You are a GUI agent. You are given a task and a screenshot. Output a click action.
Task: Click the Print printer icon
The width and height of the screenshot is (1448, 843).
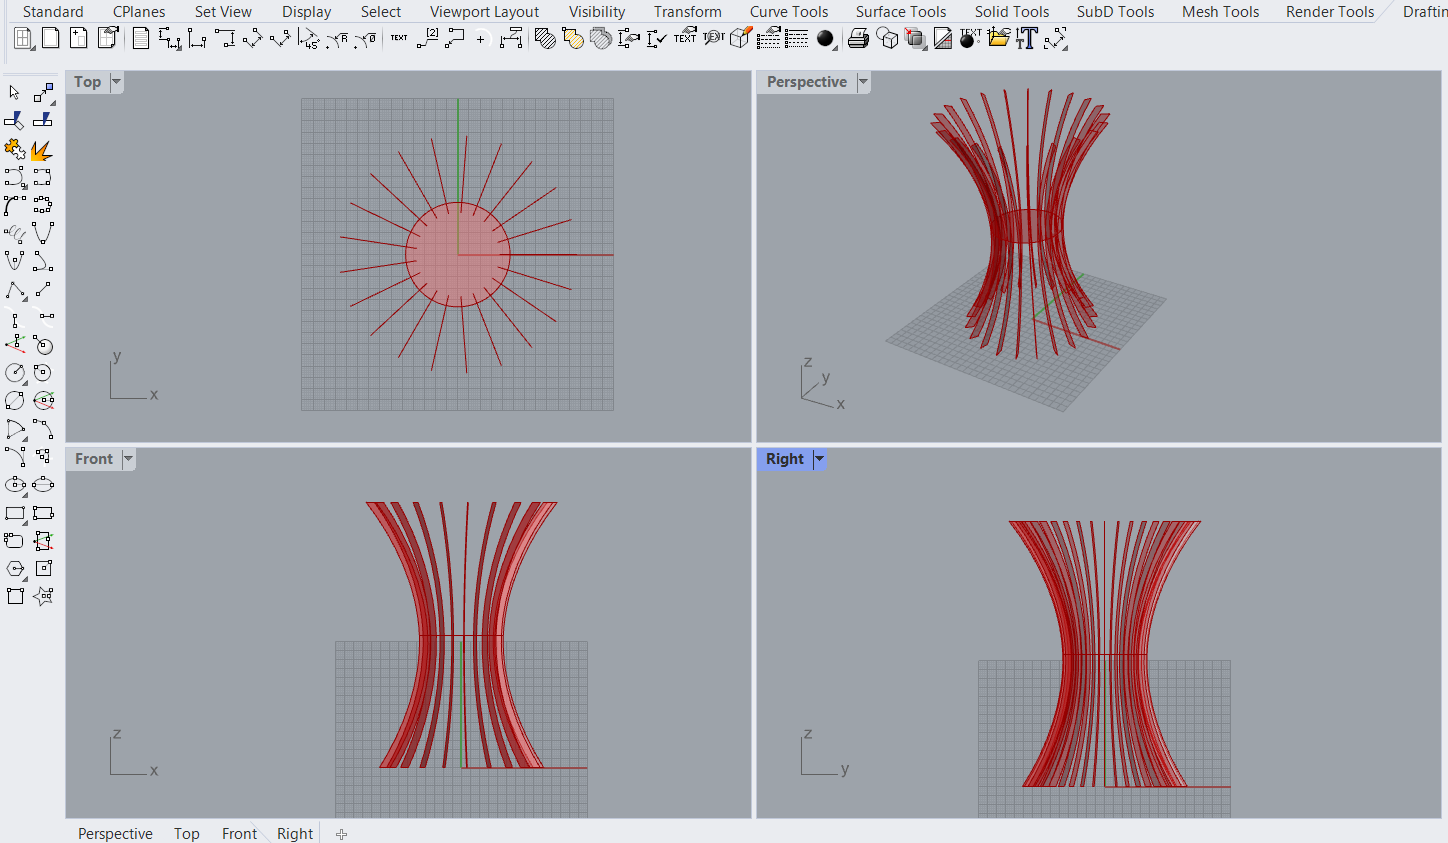coord(857,39)
